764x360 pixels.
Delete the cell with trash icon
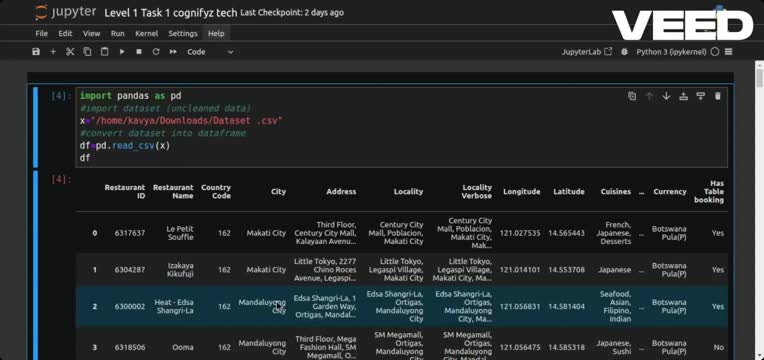point(717,96)
